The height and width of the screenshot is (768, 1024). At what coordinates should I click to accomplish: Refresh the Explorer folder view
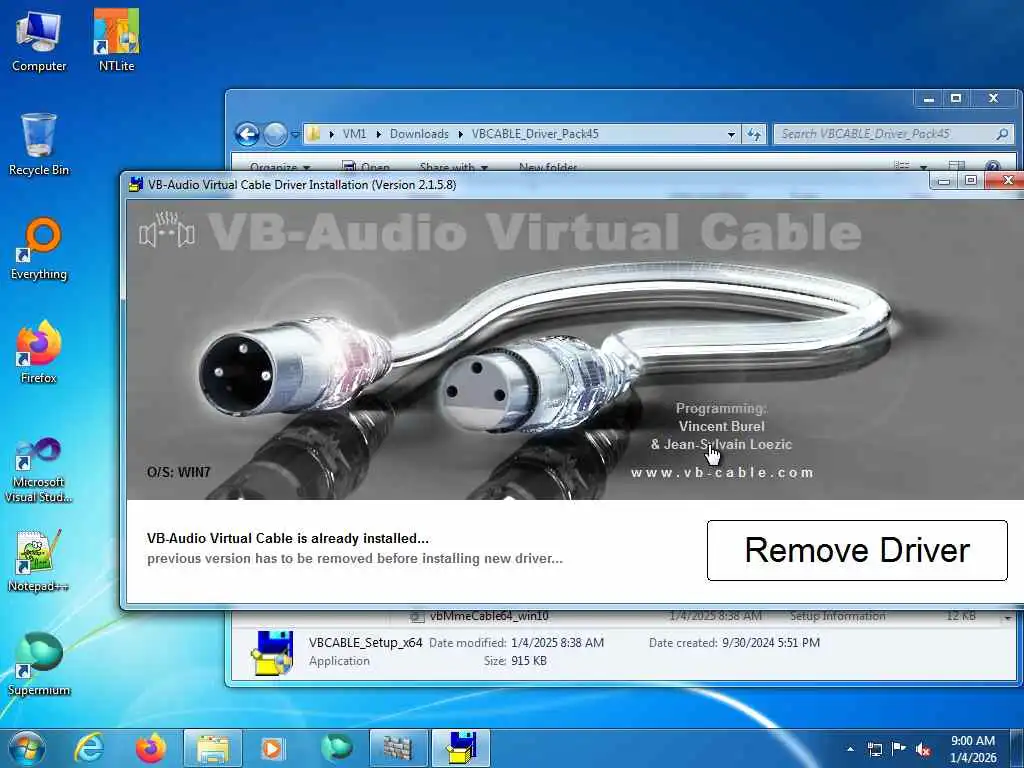pyautogui.click(x=754, y=135)
